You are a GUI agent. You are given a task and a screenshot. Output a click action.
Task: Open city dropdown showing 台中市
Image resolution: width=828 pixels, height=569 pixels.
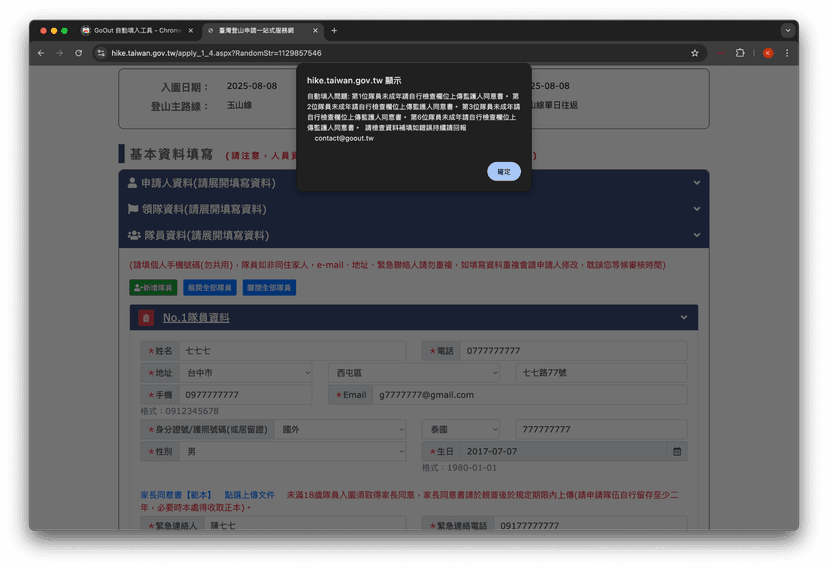[x=246, y=373]
